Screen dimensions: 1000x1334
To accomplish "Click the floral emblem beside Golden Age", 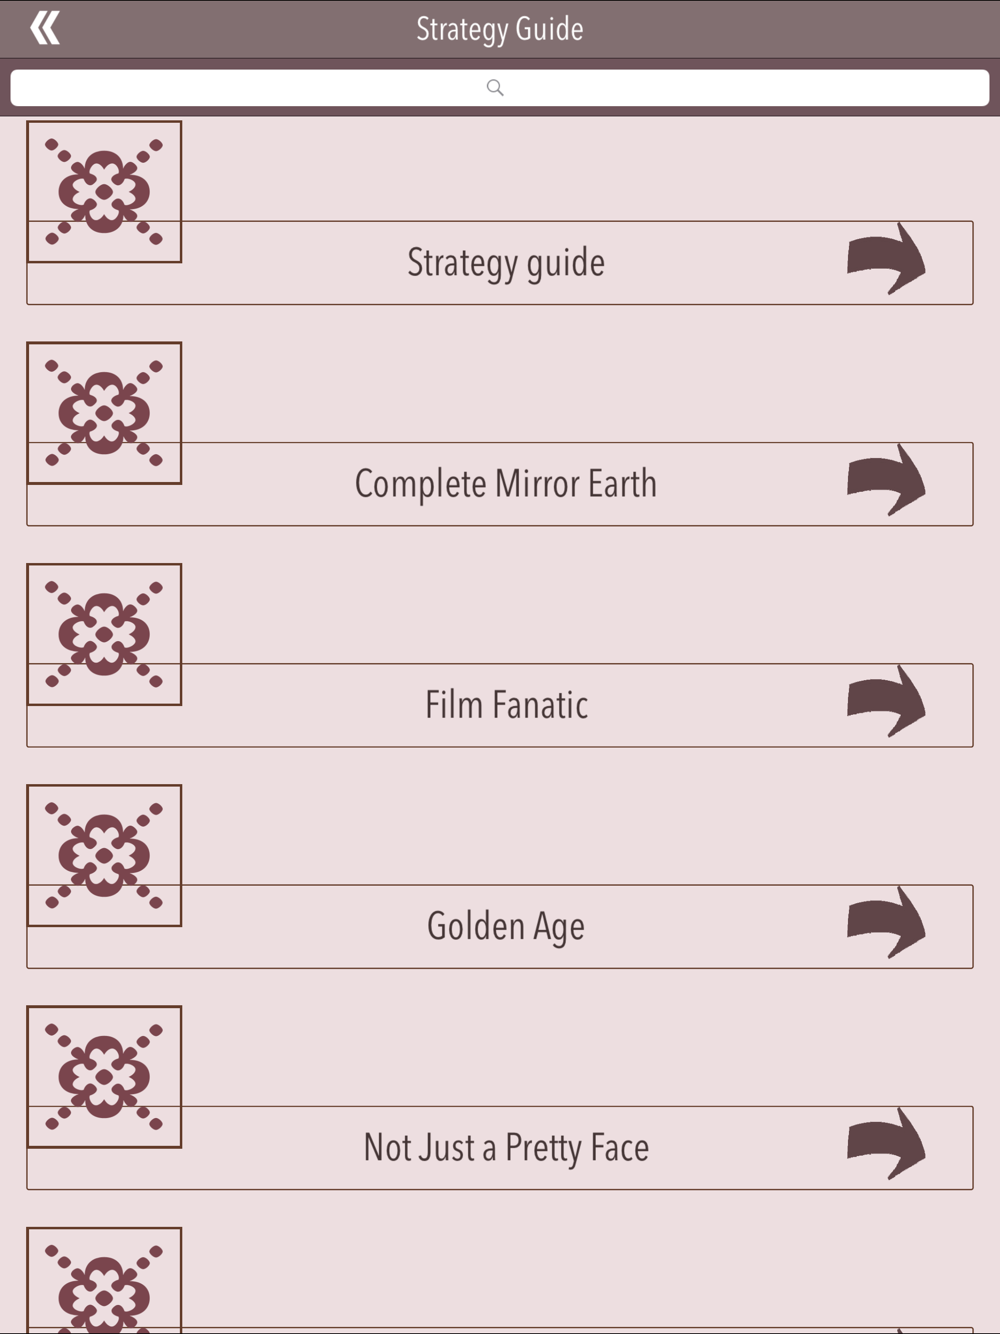I will pyautogui.click(x=104, y=855).
